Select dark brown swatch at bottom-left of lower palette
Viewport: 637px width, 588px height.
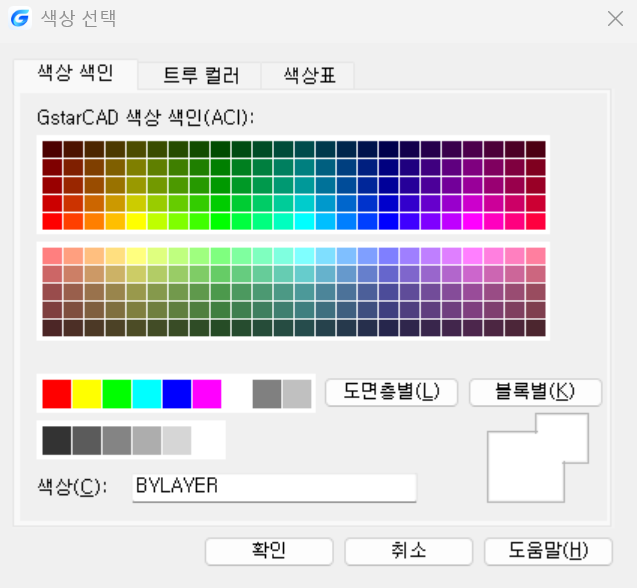[52, 328]
